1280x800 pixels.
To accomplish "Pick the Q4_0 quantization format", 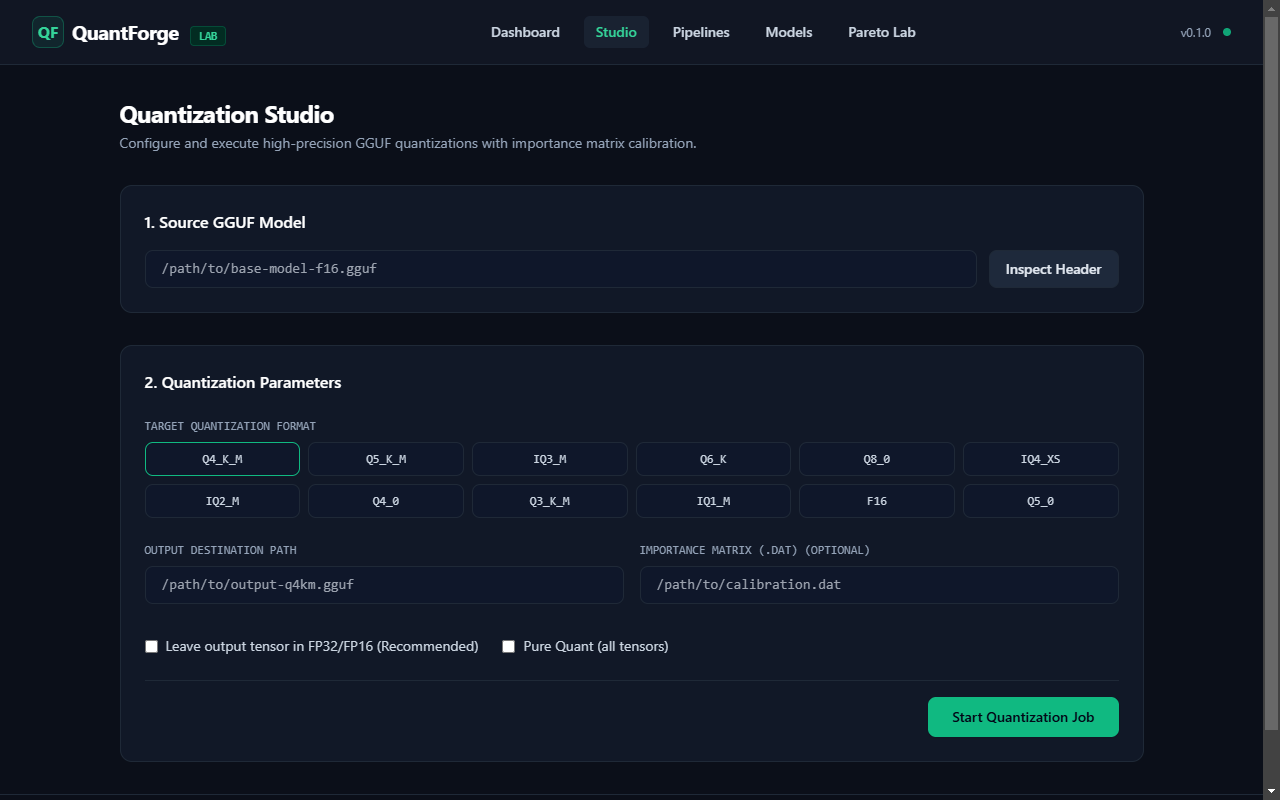I will coord(386,501).
